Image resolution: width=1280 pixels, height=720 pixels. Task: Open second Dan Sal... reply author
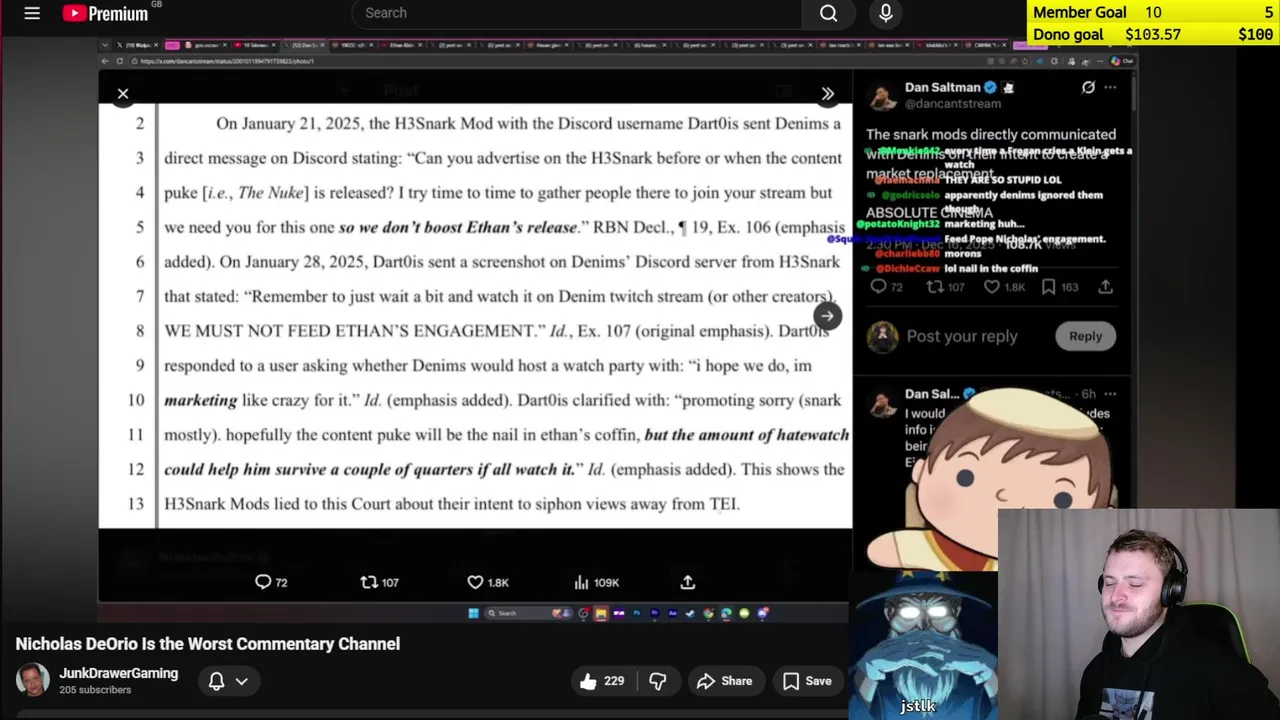(931, 394)
